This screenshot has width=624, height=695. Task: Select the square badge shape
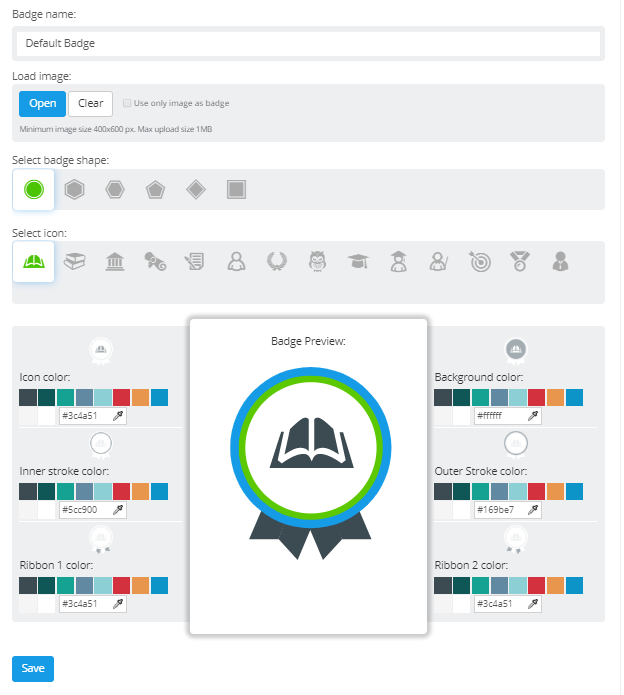(236, 189)
